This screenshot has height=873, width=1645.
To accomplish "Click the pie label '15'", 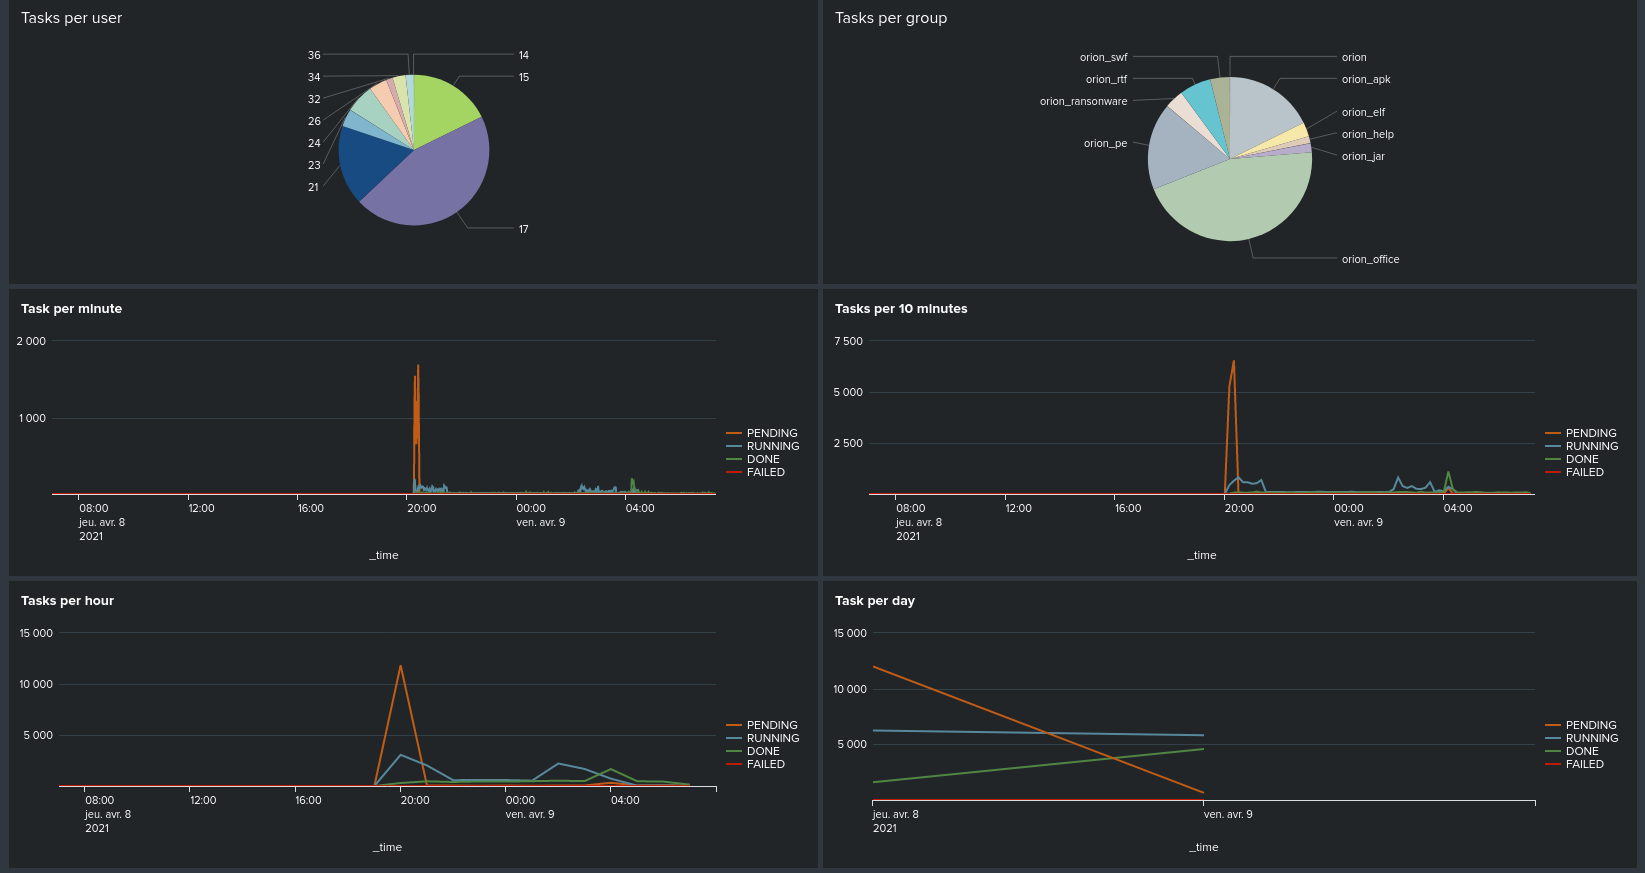I will pyautogui.click(x=524, y=77).
